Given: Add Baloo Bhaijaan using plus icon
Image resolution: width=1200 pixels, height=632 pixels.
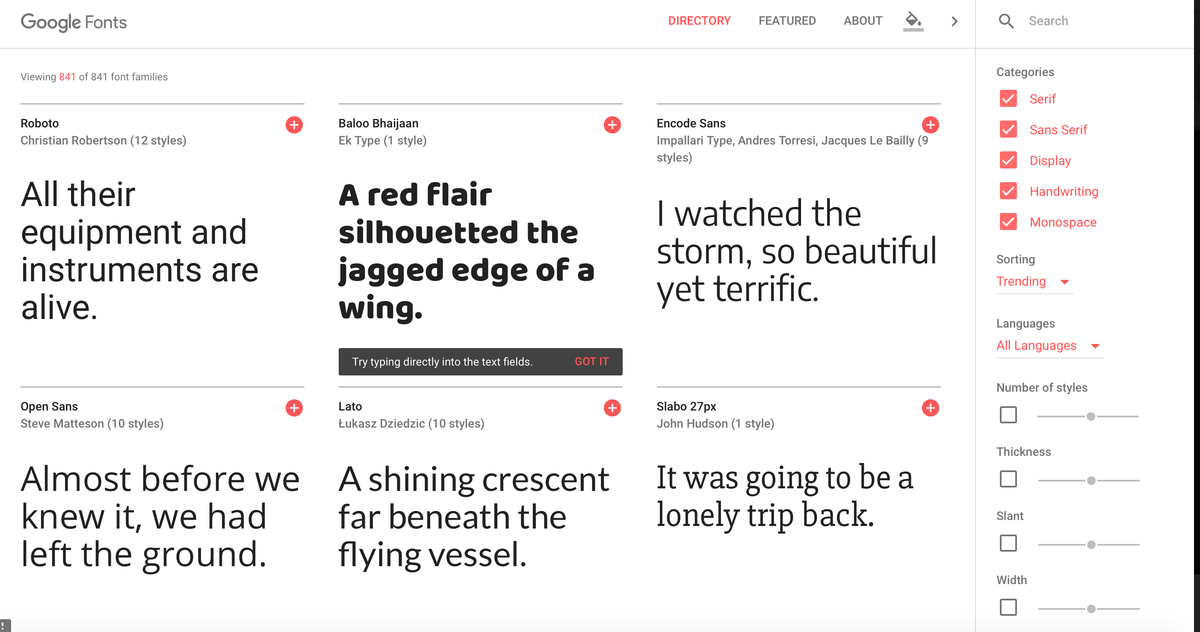Looking at the screenshot, I should tap(612, 125).
